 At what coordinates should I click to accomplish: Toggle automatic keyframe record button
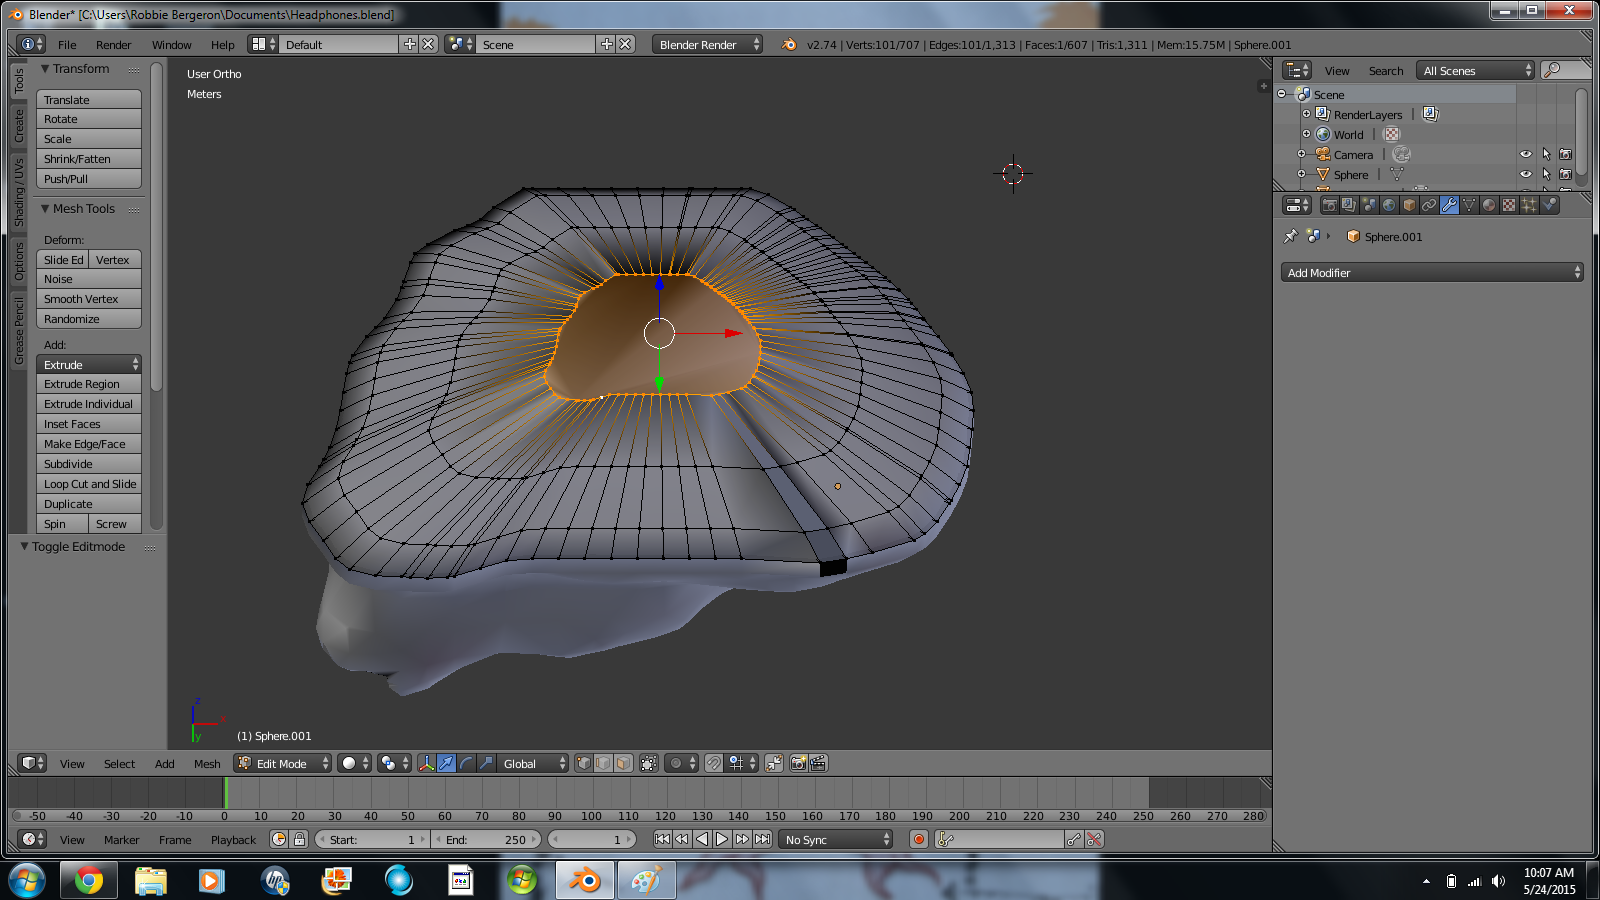[x=919, y=839]
